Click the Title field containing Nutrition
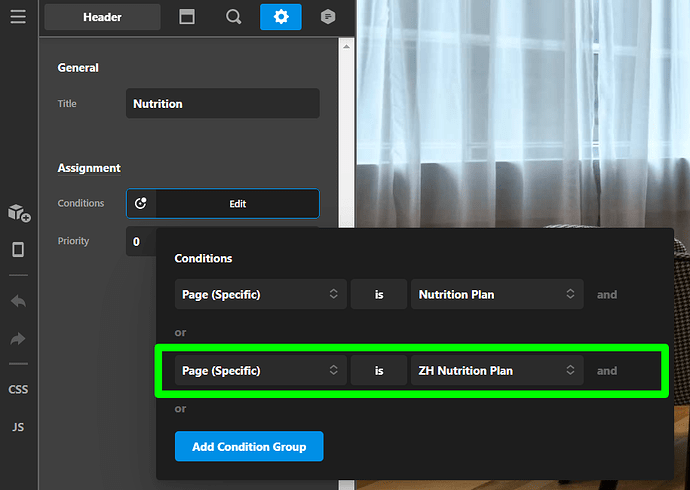The image size is (690, 490). pyautogui.click(x=223, y=103)
